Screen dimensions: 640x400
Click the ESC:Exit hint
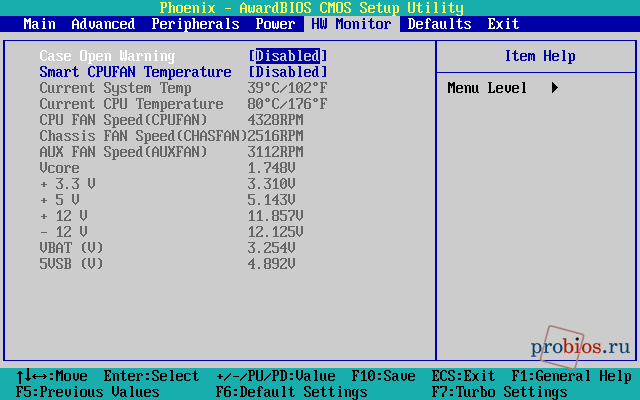click(x=463, y=376)
